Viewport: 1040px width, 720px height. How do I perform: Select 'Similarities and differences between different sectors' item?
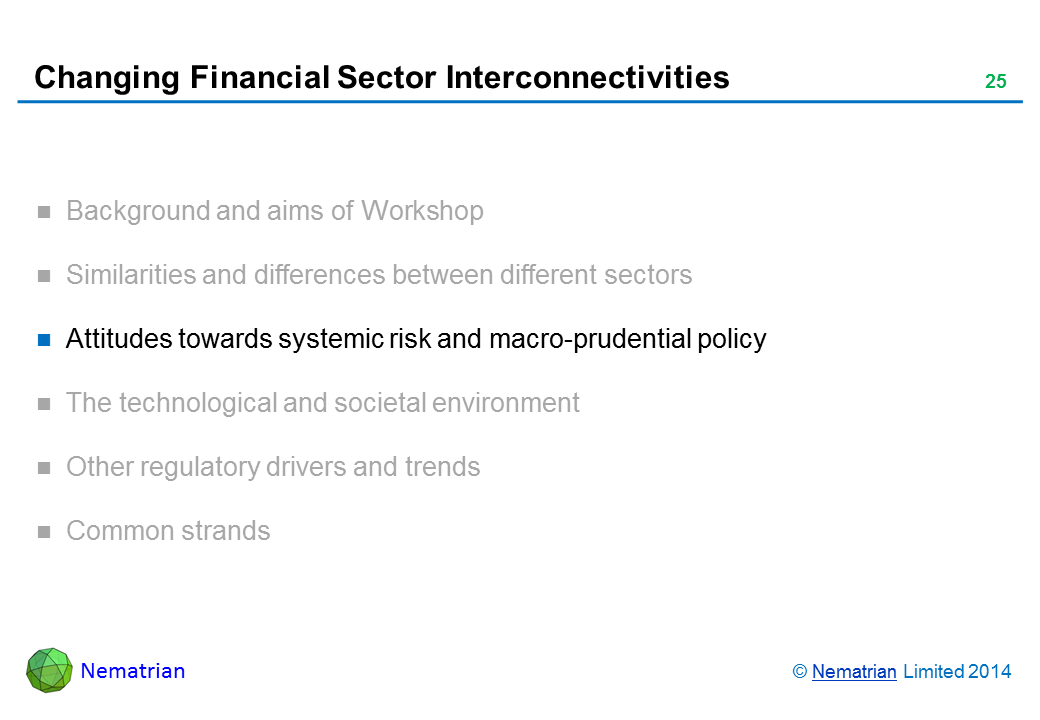(378, 275)
